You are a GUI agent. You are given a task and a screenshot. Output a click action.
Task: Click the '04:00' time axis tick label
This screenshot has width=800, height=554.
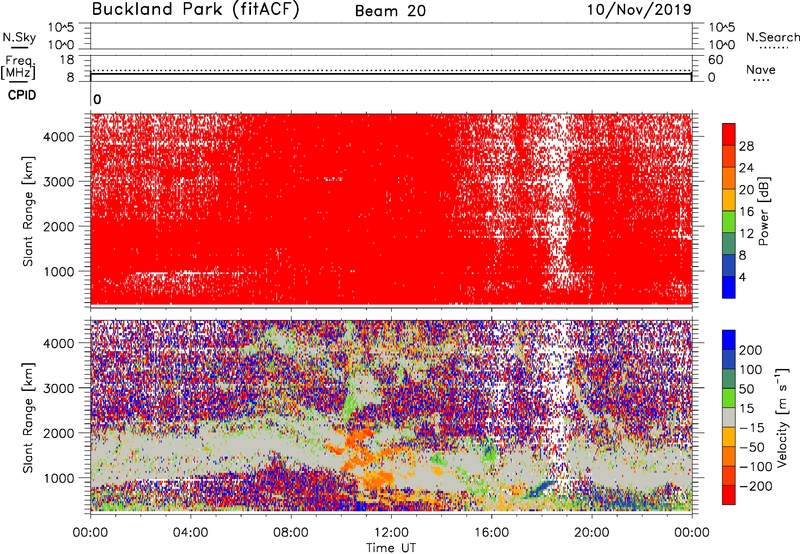(191, 533)
